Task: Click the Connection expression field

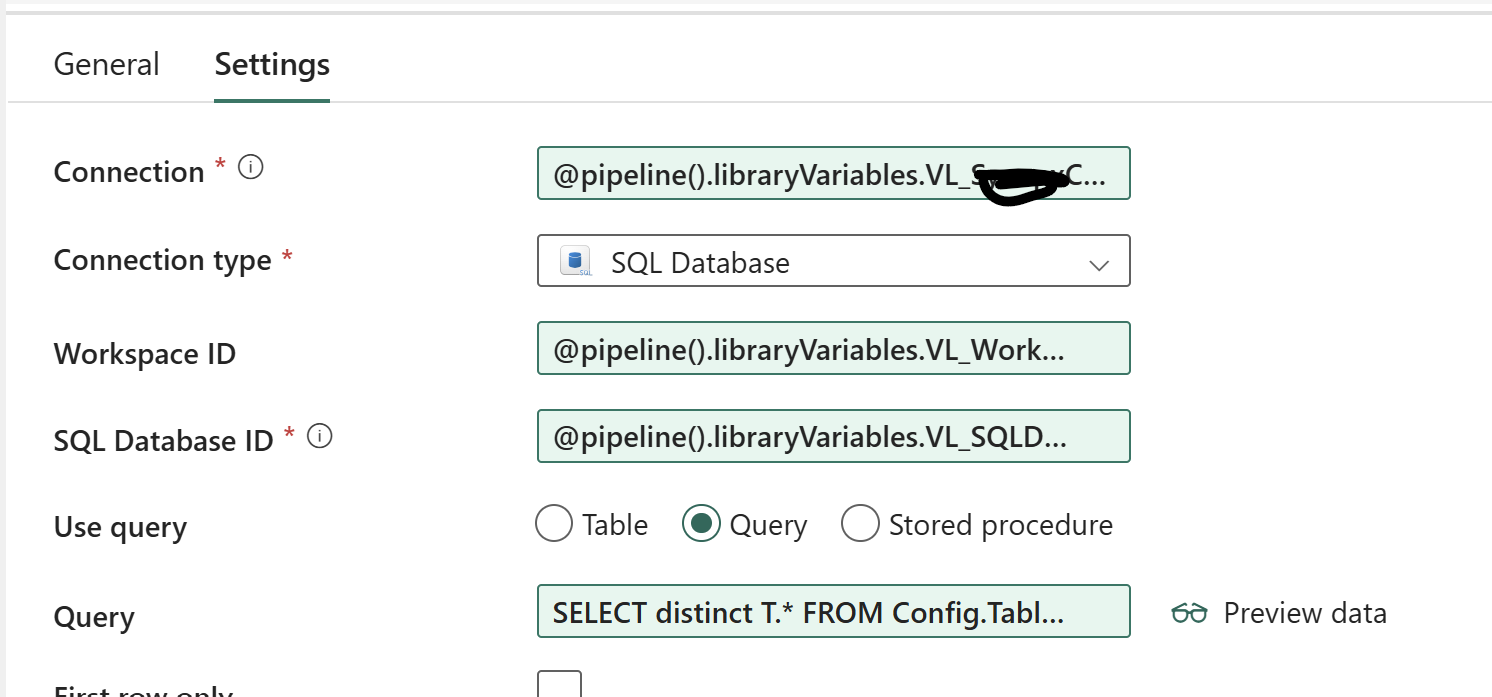Action: tap(834, 173)
